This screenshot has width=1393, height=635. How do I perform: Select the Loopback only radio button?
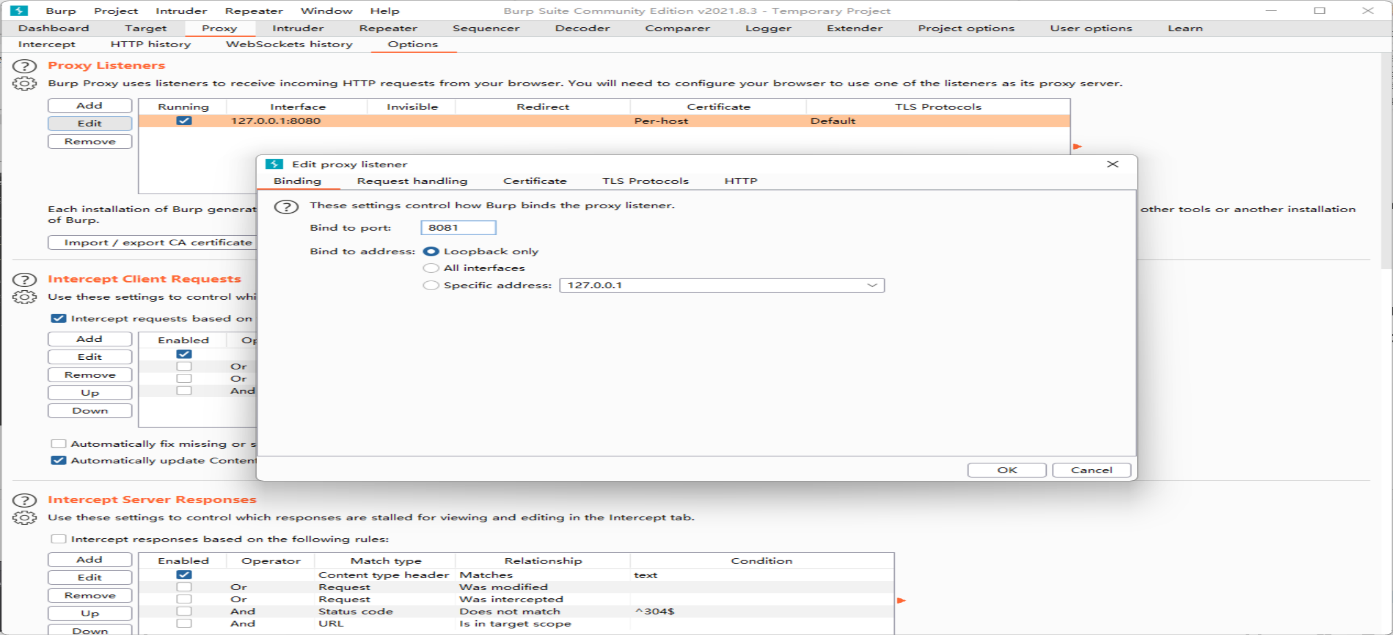tap(431, 252)
